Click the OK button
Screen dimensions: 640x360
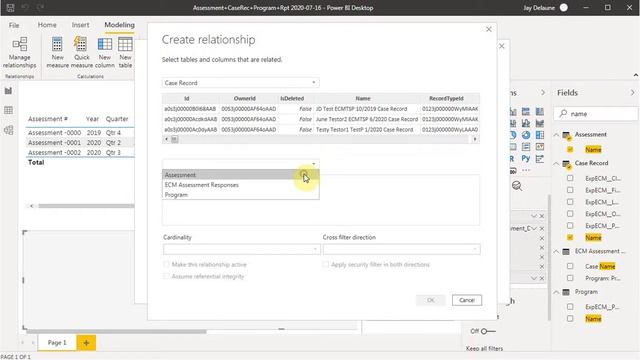point(431,300)
